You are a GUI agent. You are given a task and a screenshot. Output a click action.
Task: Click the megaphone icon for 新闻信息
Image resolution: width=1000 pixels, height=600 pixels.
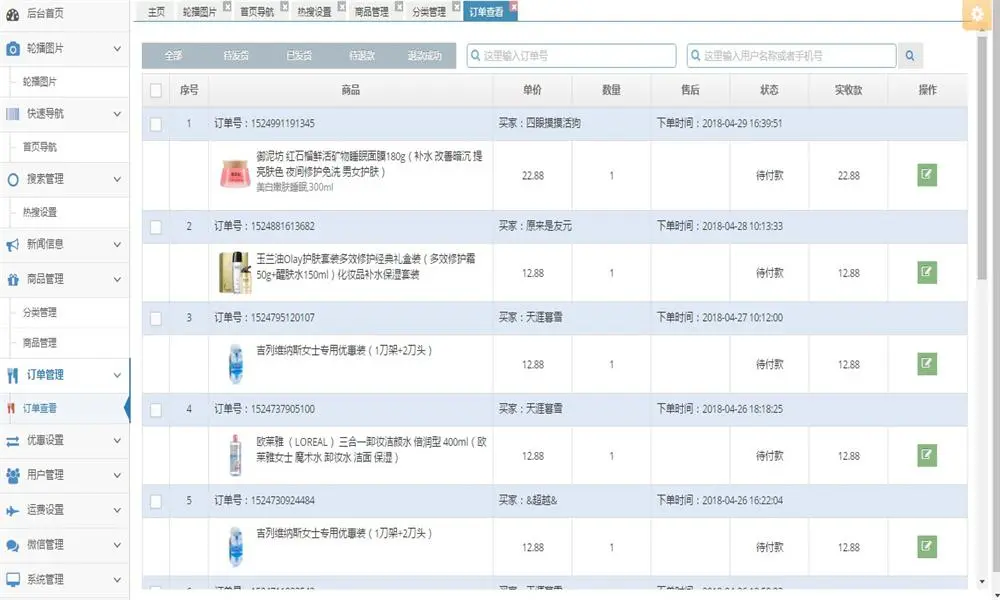pyautogui.click(x=13, y=245)
